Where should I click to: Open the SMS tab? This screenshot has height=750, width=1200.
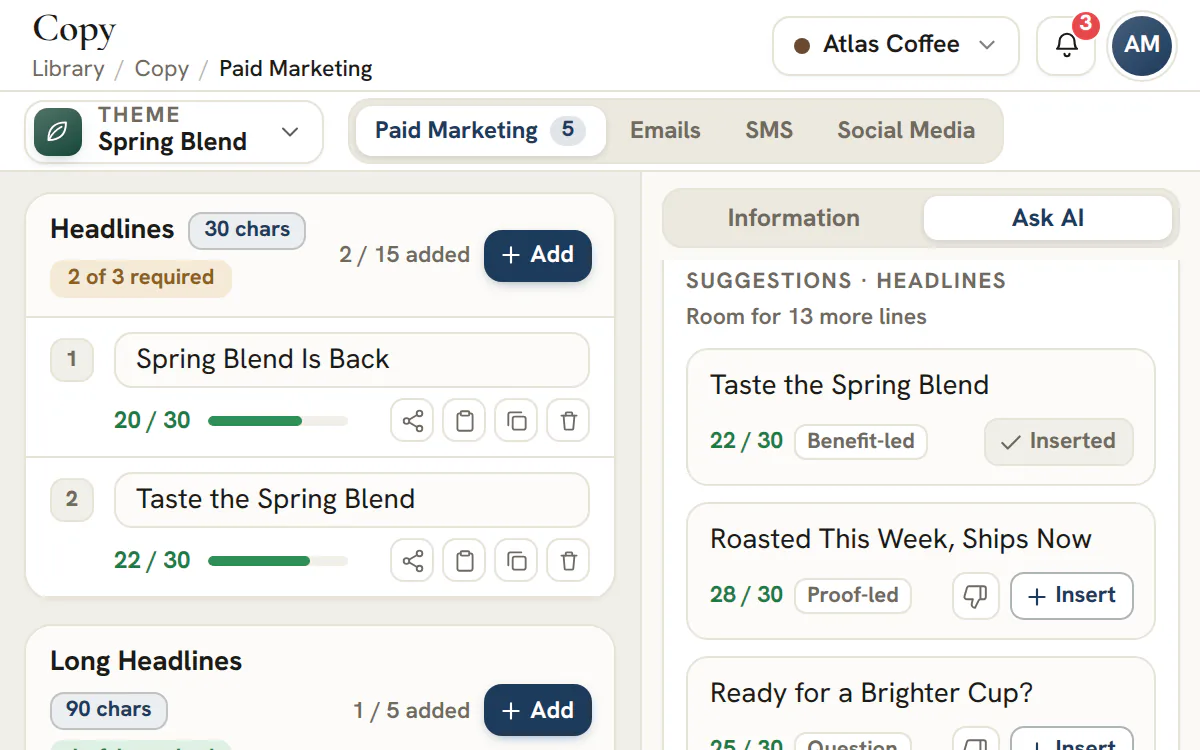pyautogui.click(x=769, y=131)
